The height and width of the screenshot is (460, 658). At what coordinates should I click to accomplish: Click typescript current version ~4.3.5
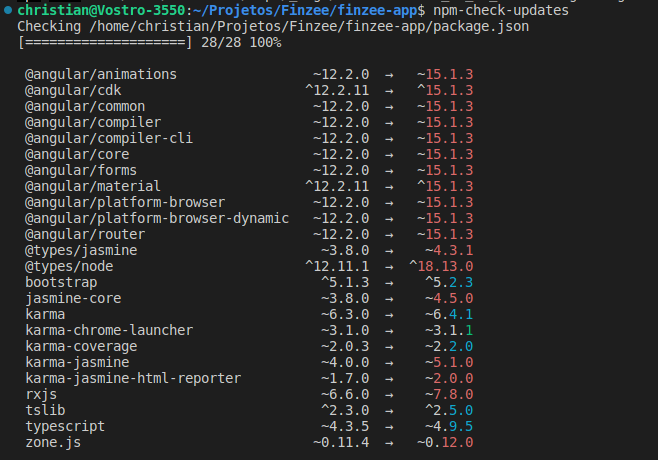click(345, 426)
